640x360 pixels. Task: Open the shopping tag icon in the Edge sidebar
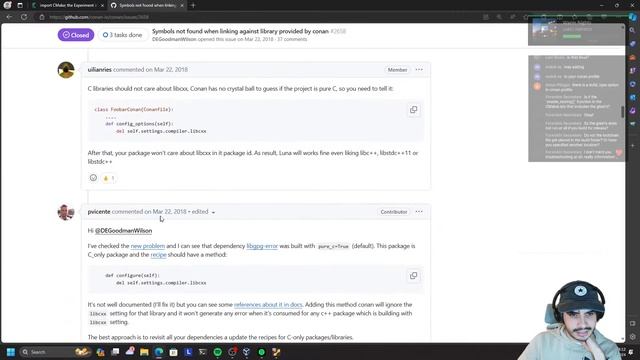[x=632, y=44]
